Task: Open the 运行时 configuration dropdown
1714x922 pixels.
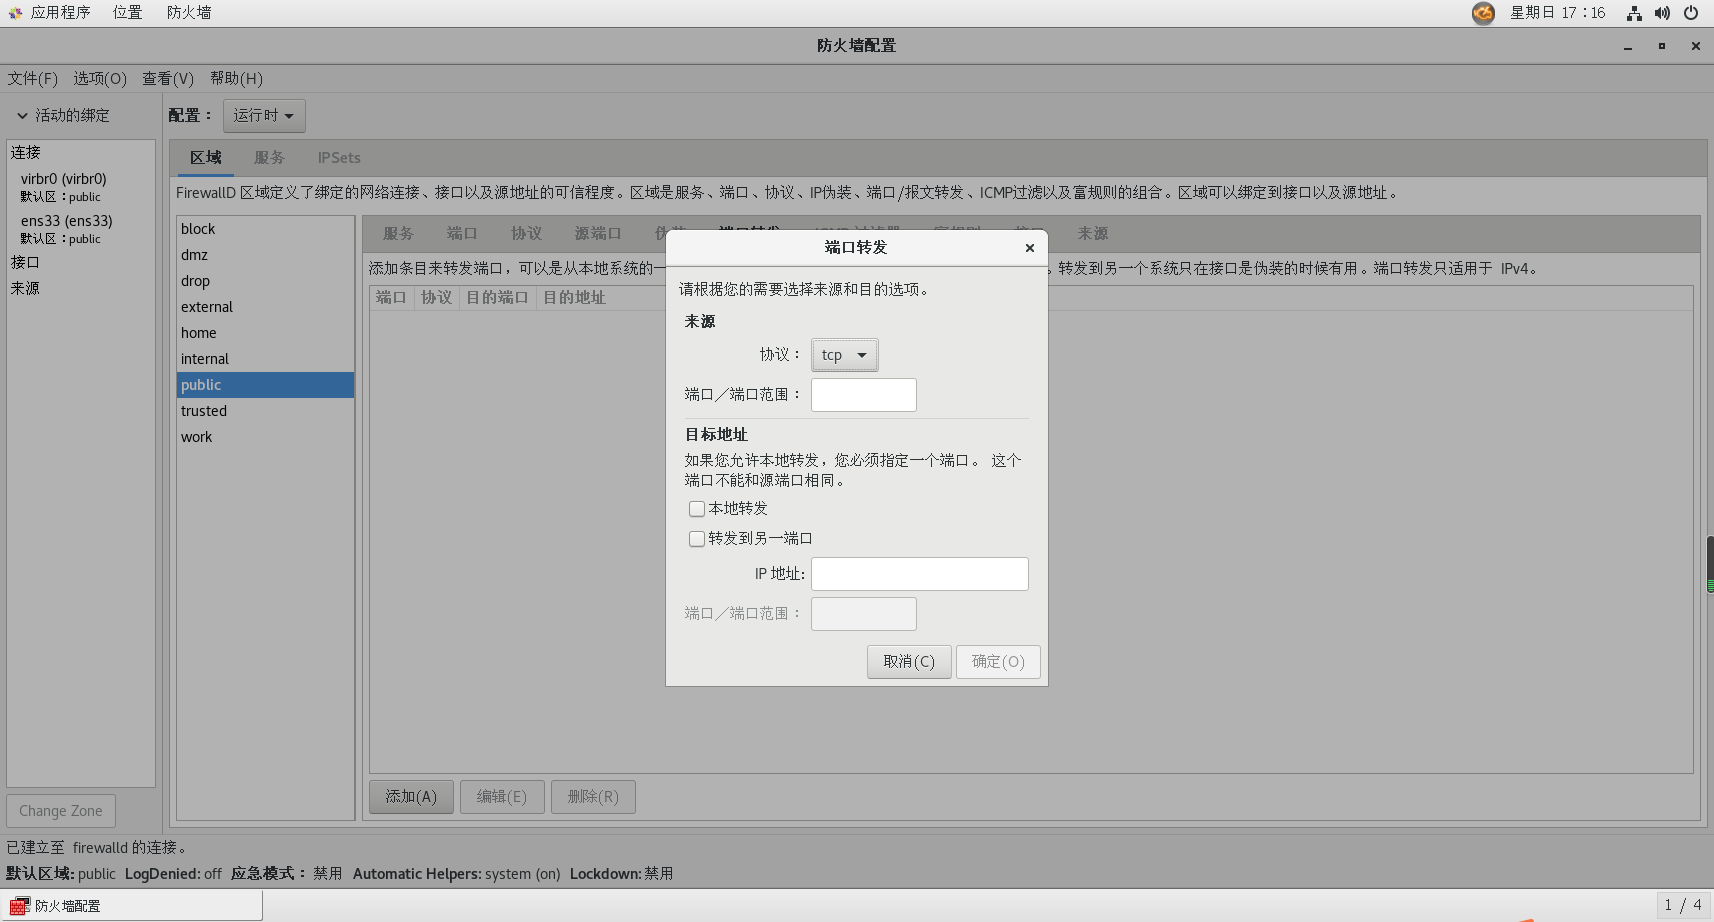Action: pyautogui.click(x=264, y=116)
